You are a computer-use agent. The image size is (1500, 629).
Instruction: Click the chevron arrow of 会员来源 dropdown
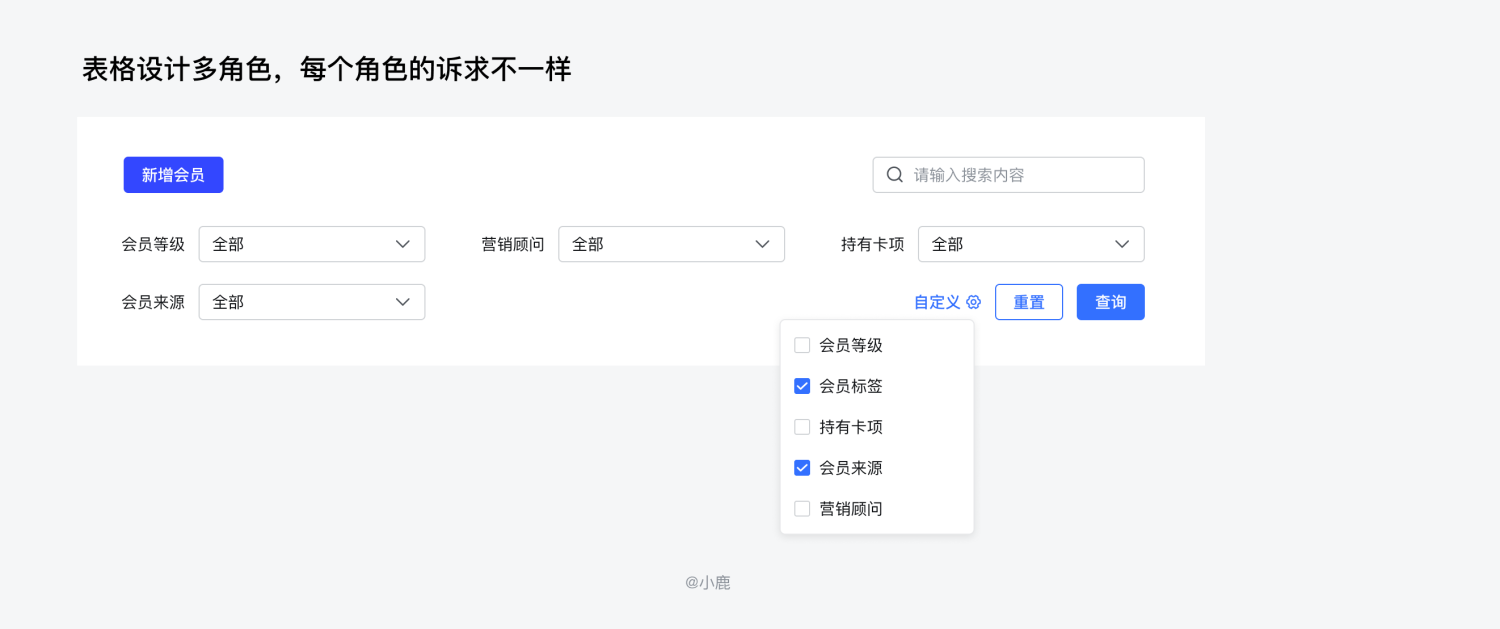coord(403,302)
